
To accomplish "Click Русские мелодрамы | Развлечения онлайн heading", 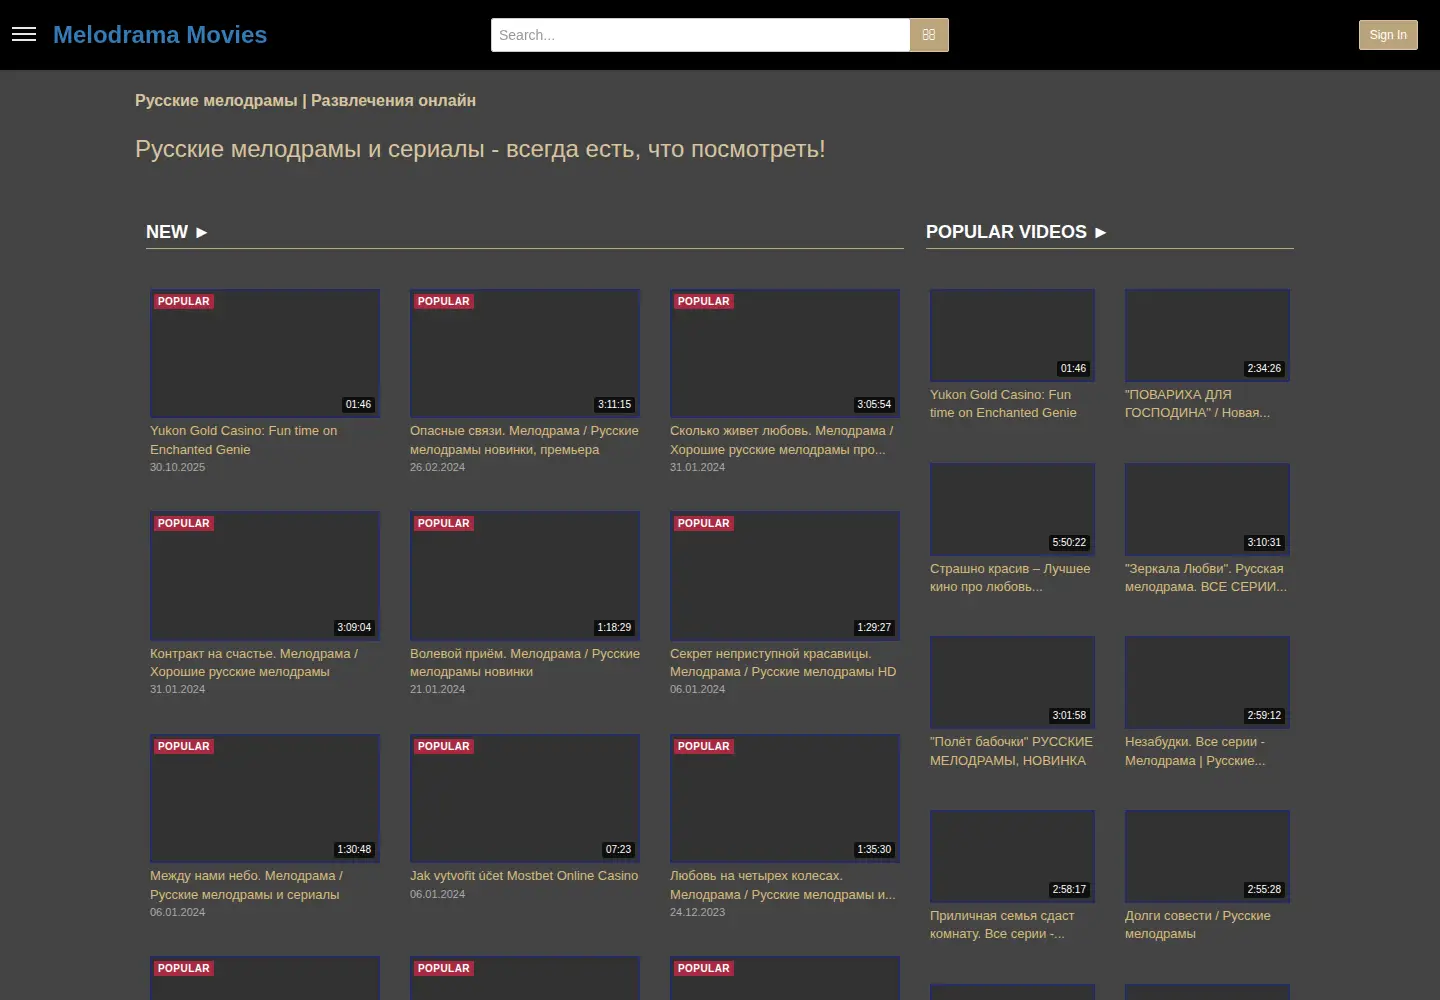I will coord(305,100).
